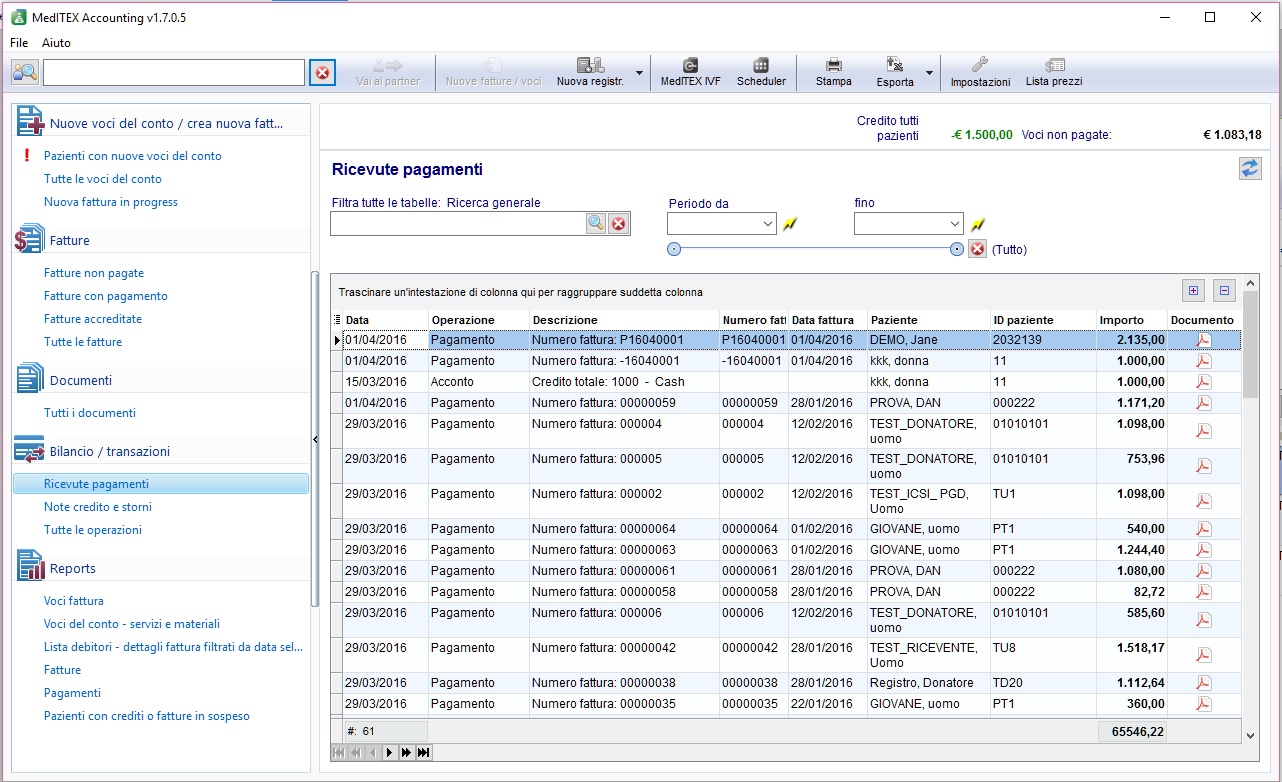
Task: Click the Nuova registr. toolbar button
Action: coord(590,72)
